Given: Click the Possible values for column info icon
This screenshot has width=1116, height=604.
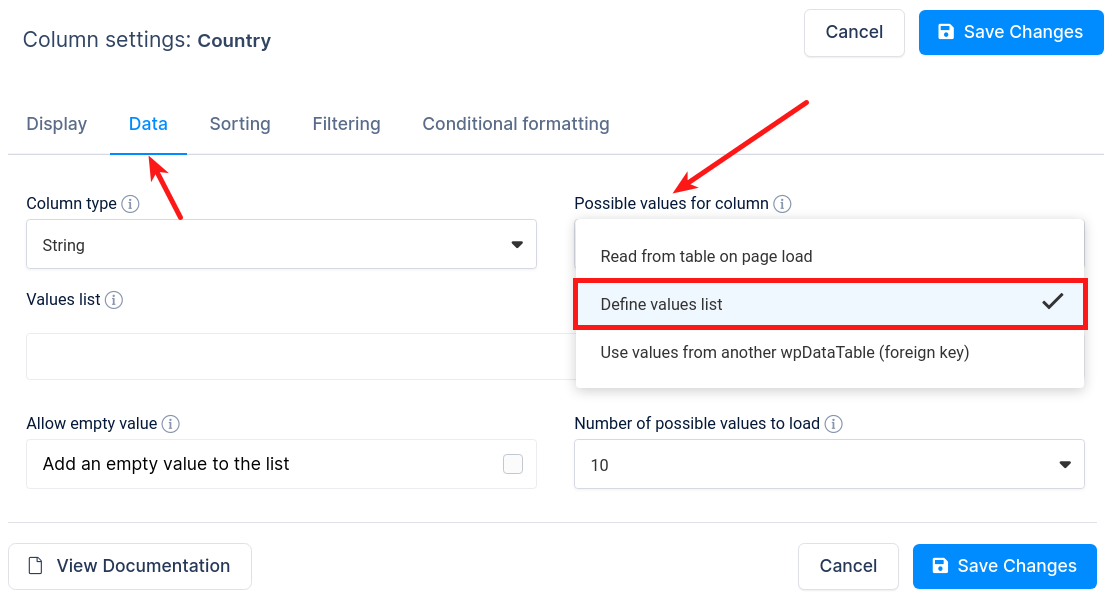Looking at the screenshot, I should tap(783, 203).
